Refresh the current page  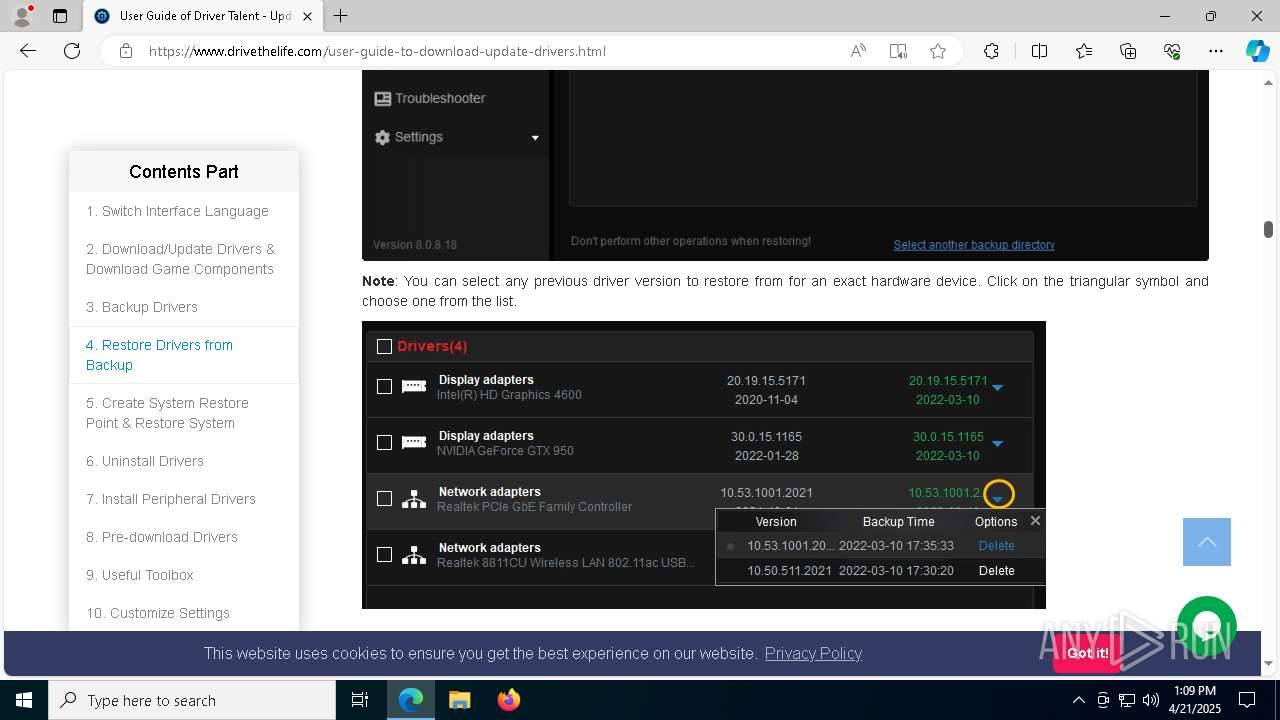pyautogui.click(x=72, y=51)
